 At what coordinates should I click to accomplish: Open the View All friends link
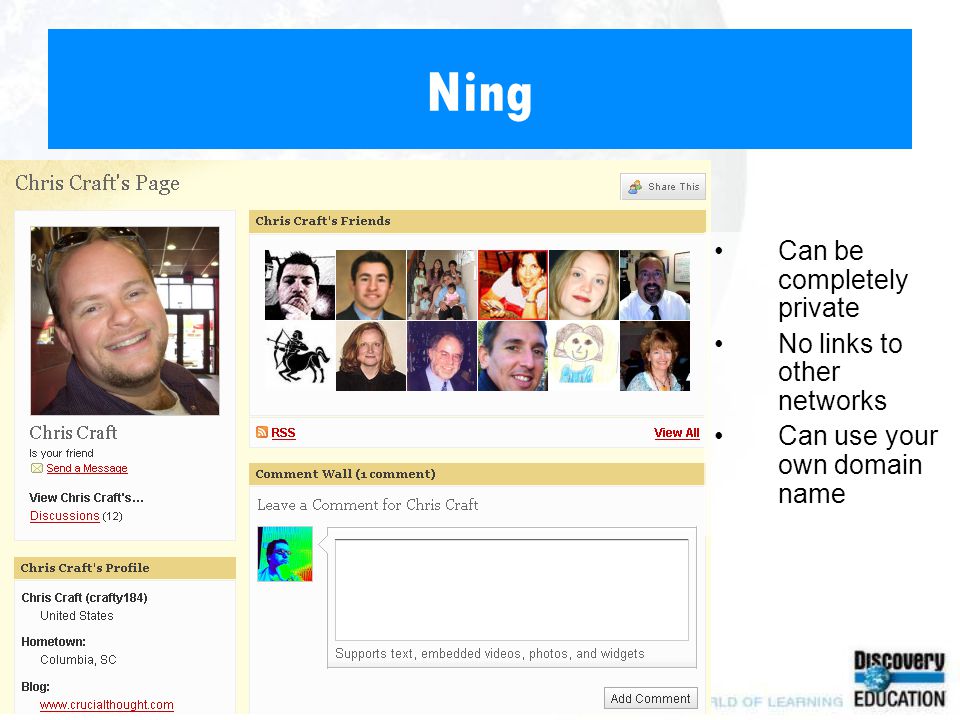677,432
